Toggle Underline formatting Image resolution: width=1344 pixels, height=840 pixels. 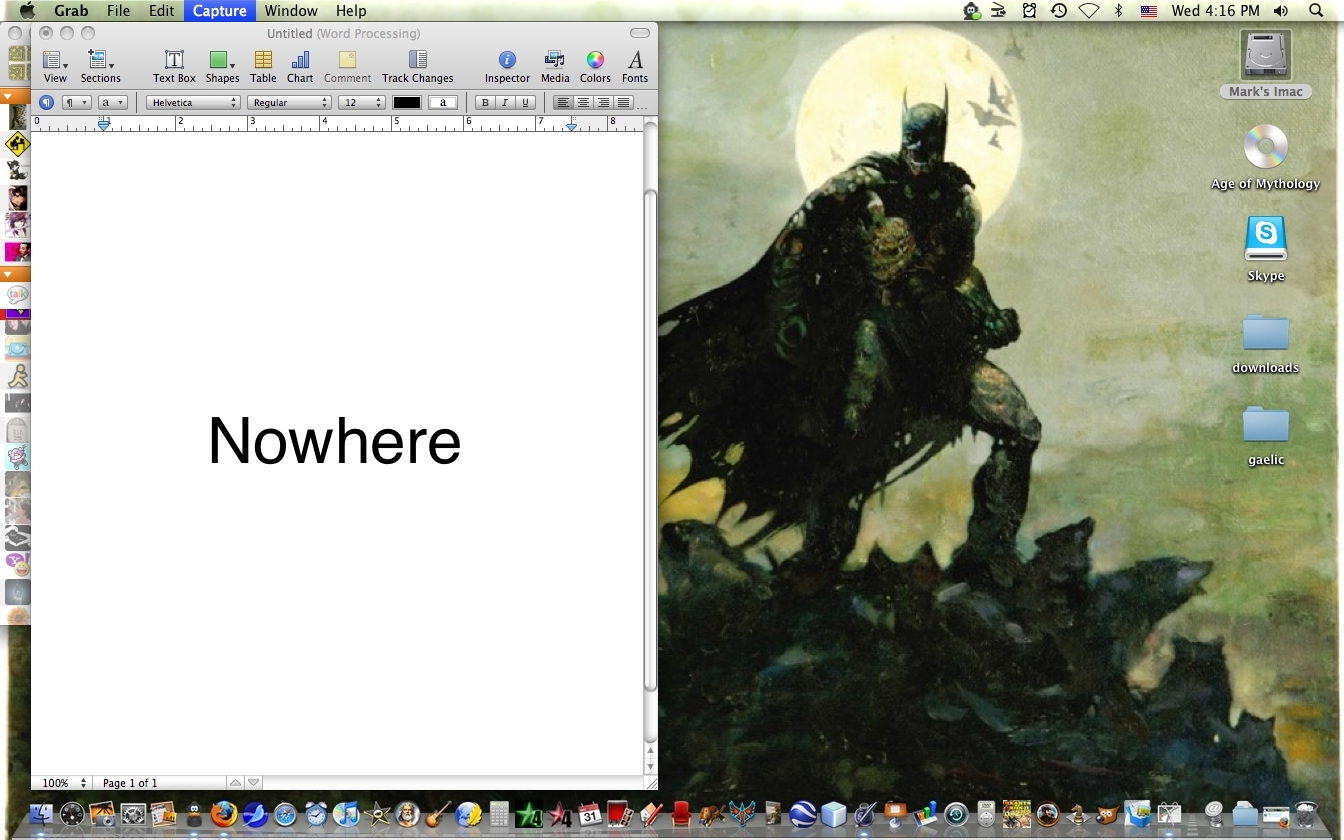[525, 102]
